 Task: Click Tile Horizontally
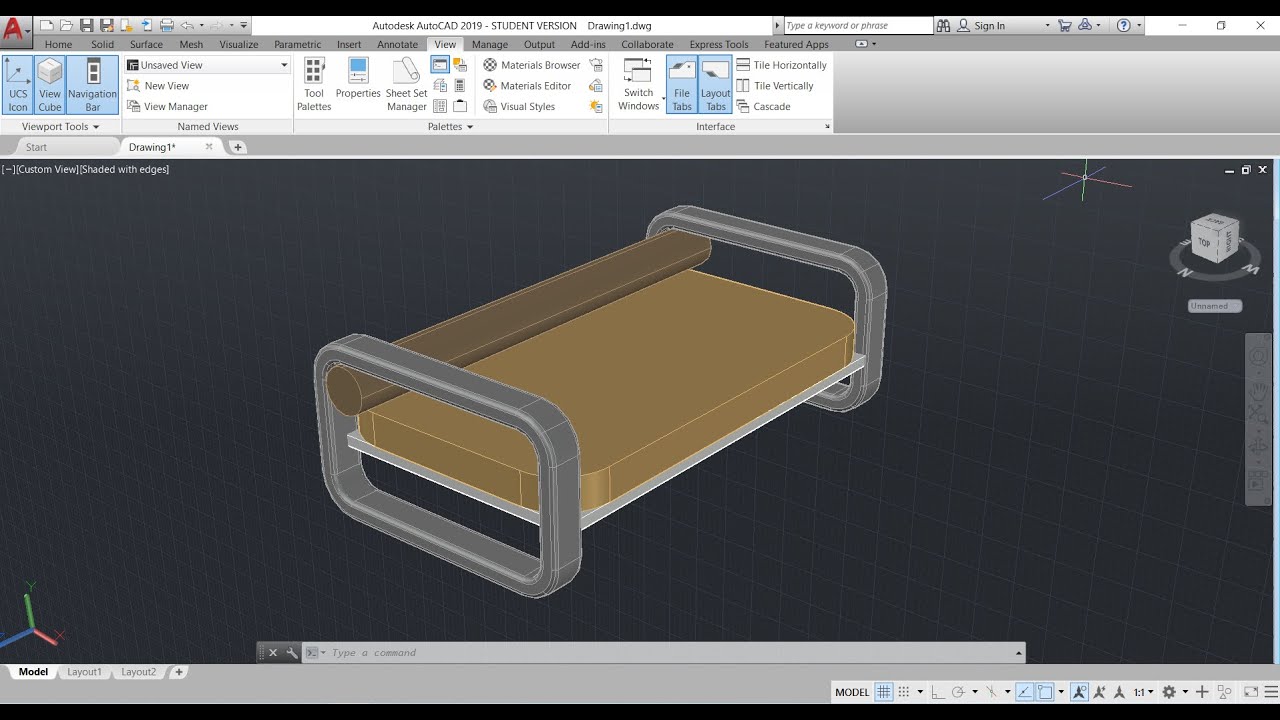coord(782,65)
